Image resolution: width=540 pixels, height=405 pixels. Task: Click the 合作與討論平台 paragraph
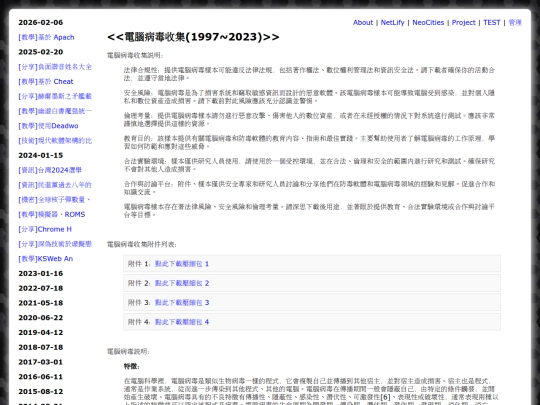point(309,188)
